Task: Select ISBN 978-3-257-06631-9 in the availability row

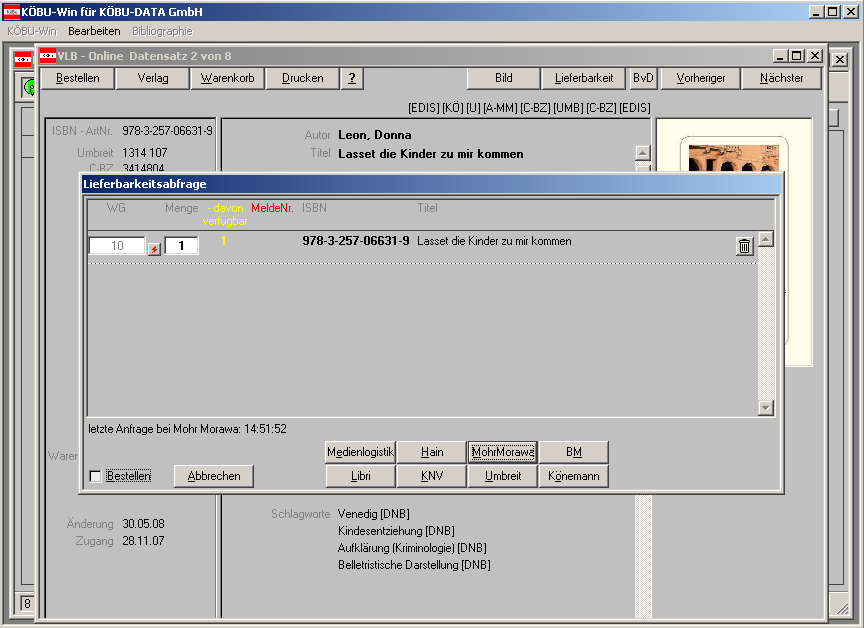Action: [x=356, y=241]
